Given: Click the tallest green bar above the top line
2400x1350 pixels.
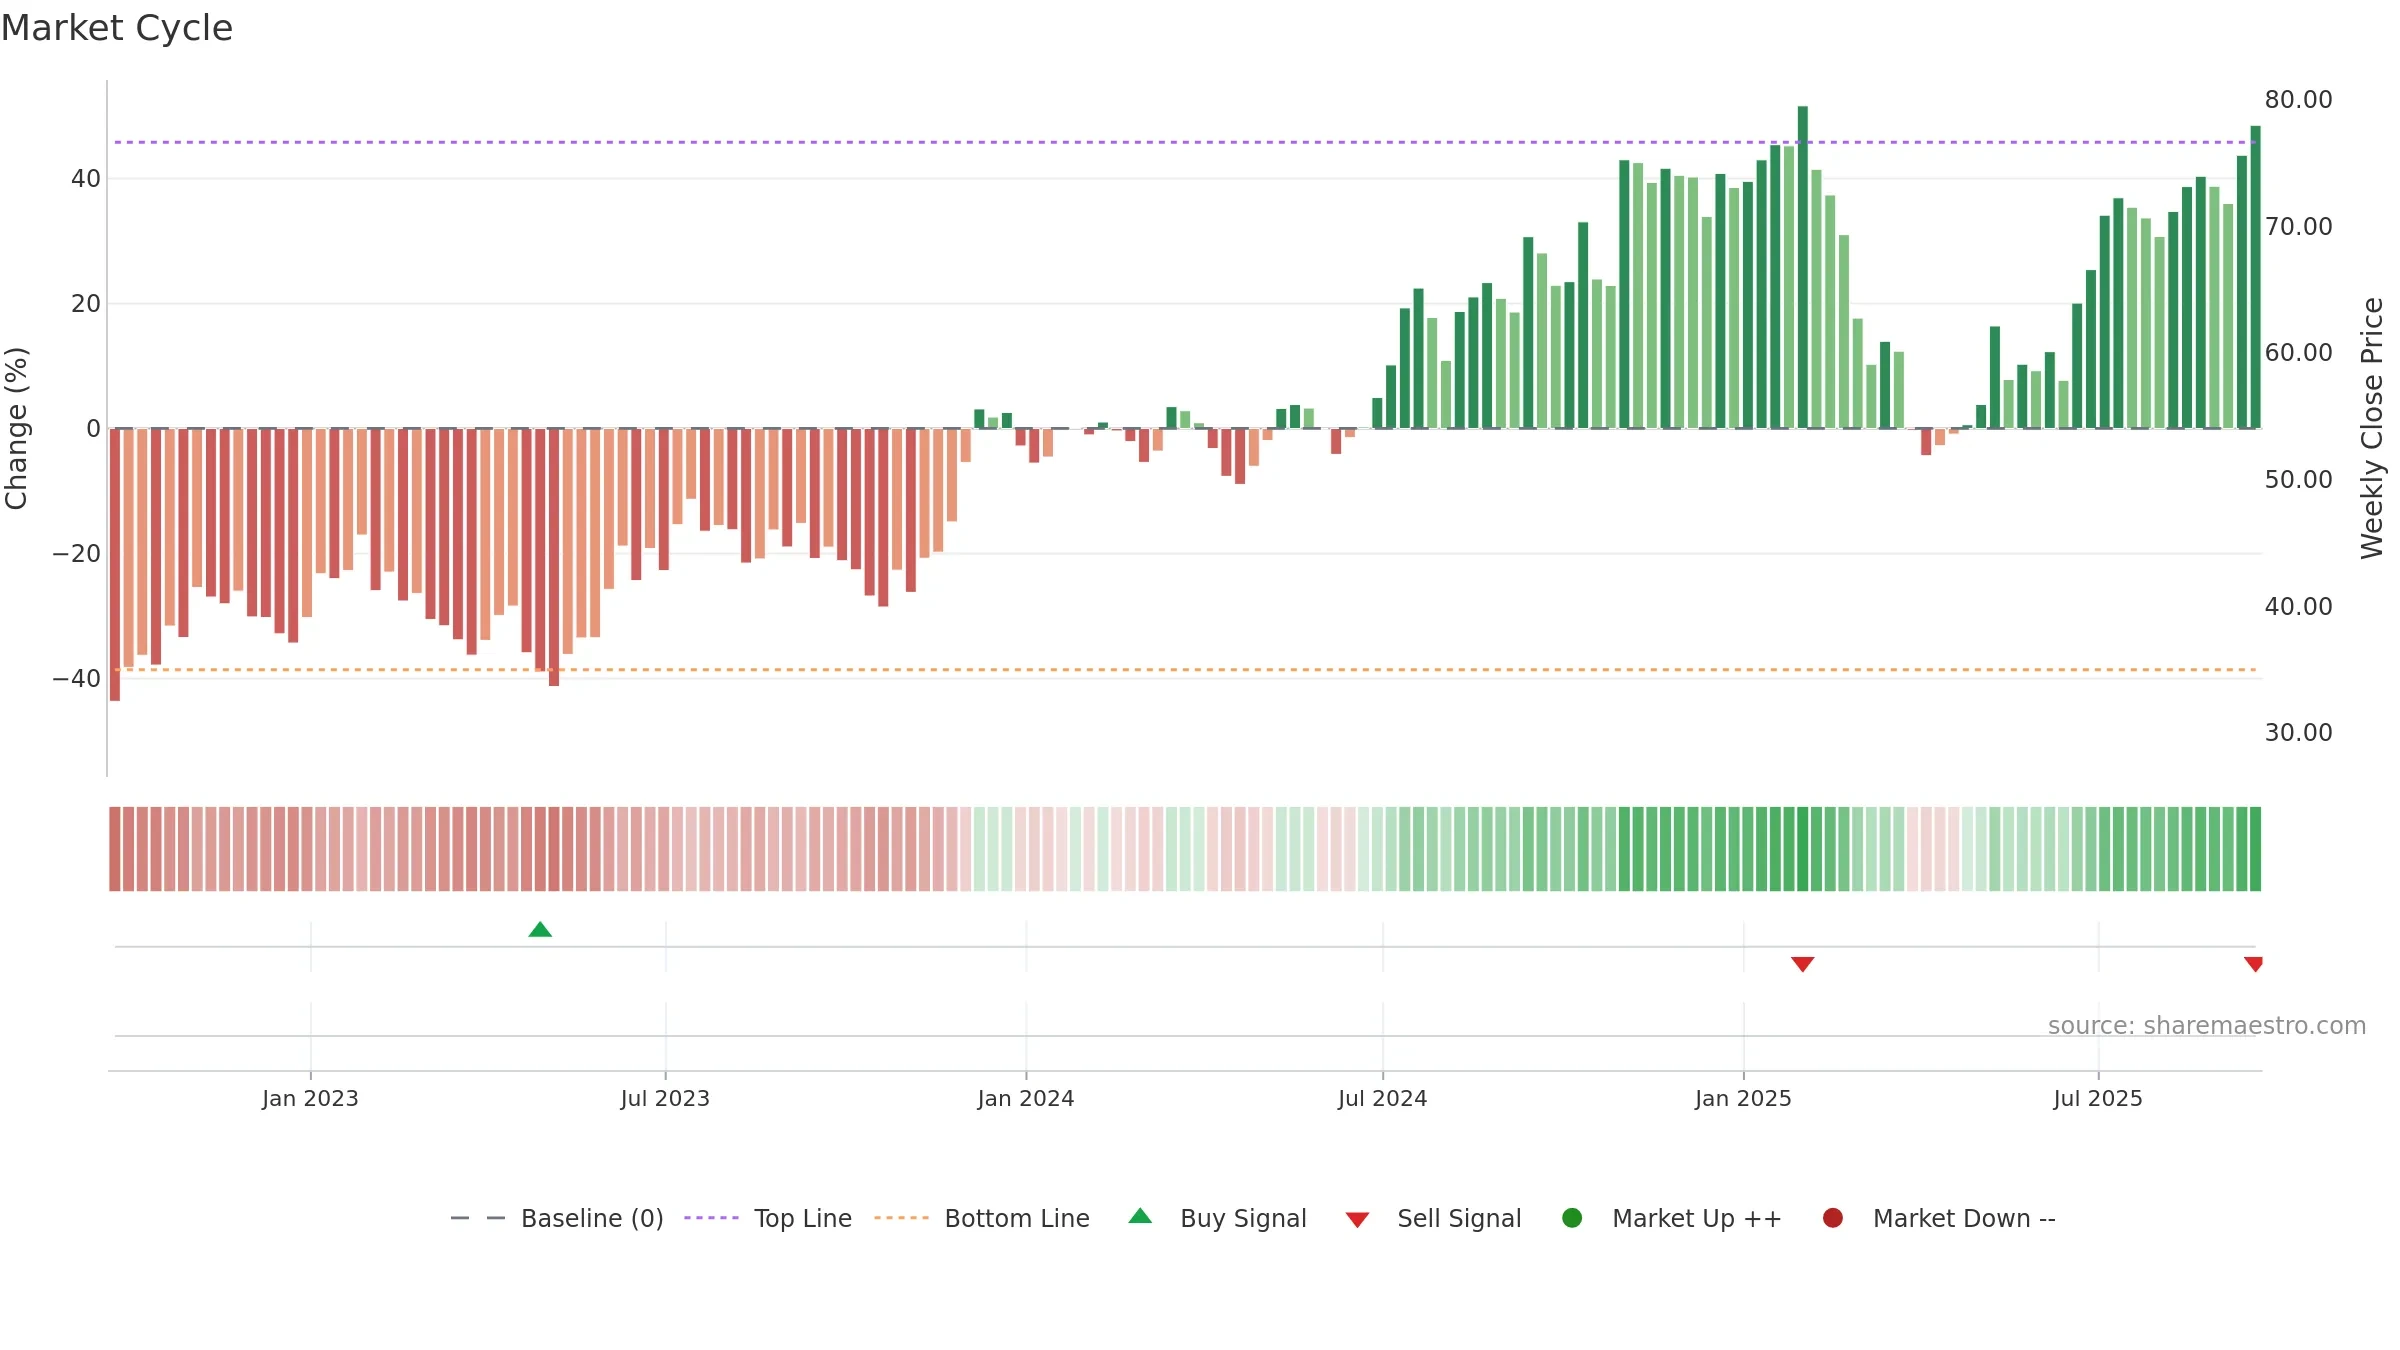Looking at the screenshot, I should point(1802,267).
